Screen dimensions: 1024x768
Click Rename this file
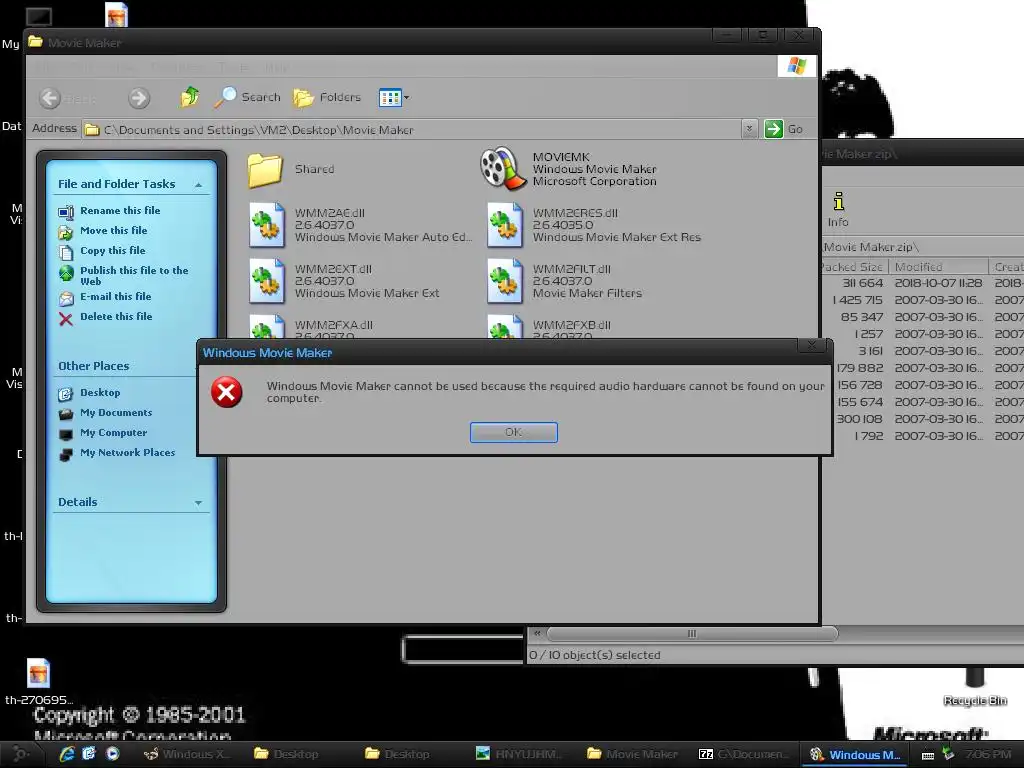click(x=120, y=210)
